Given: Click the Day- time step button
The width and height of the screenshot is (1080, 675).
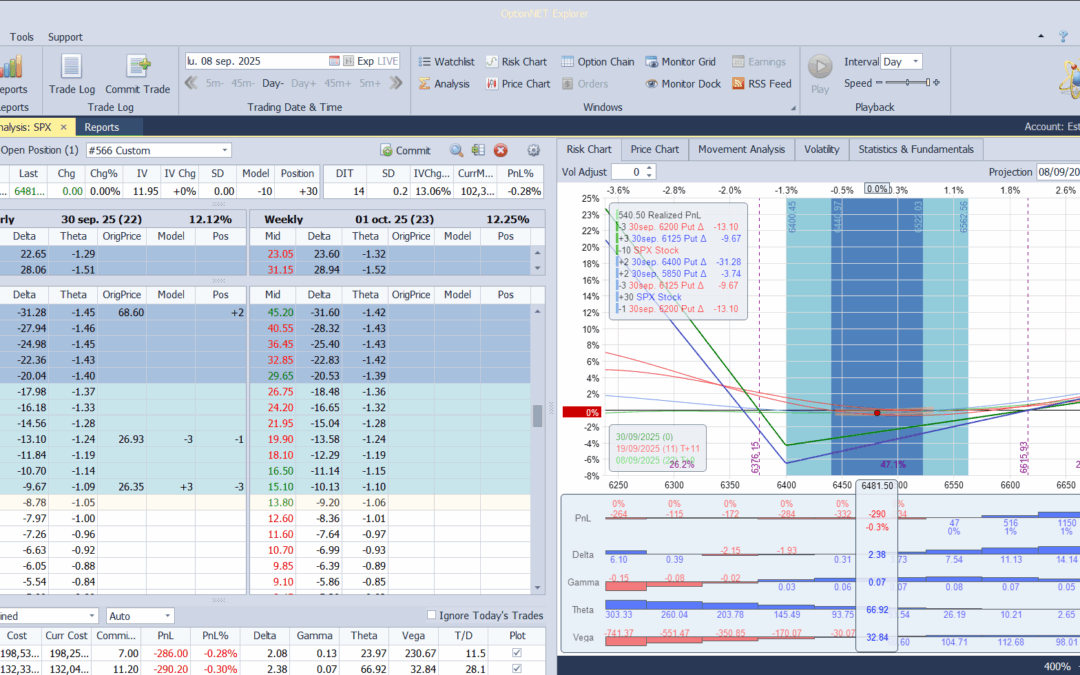Looking at the screenshot, I should point(273,83).
